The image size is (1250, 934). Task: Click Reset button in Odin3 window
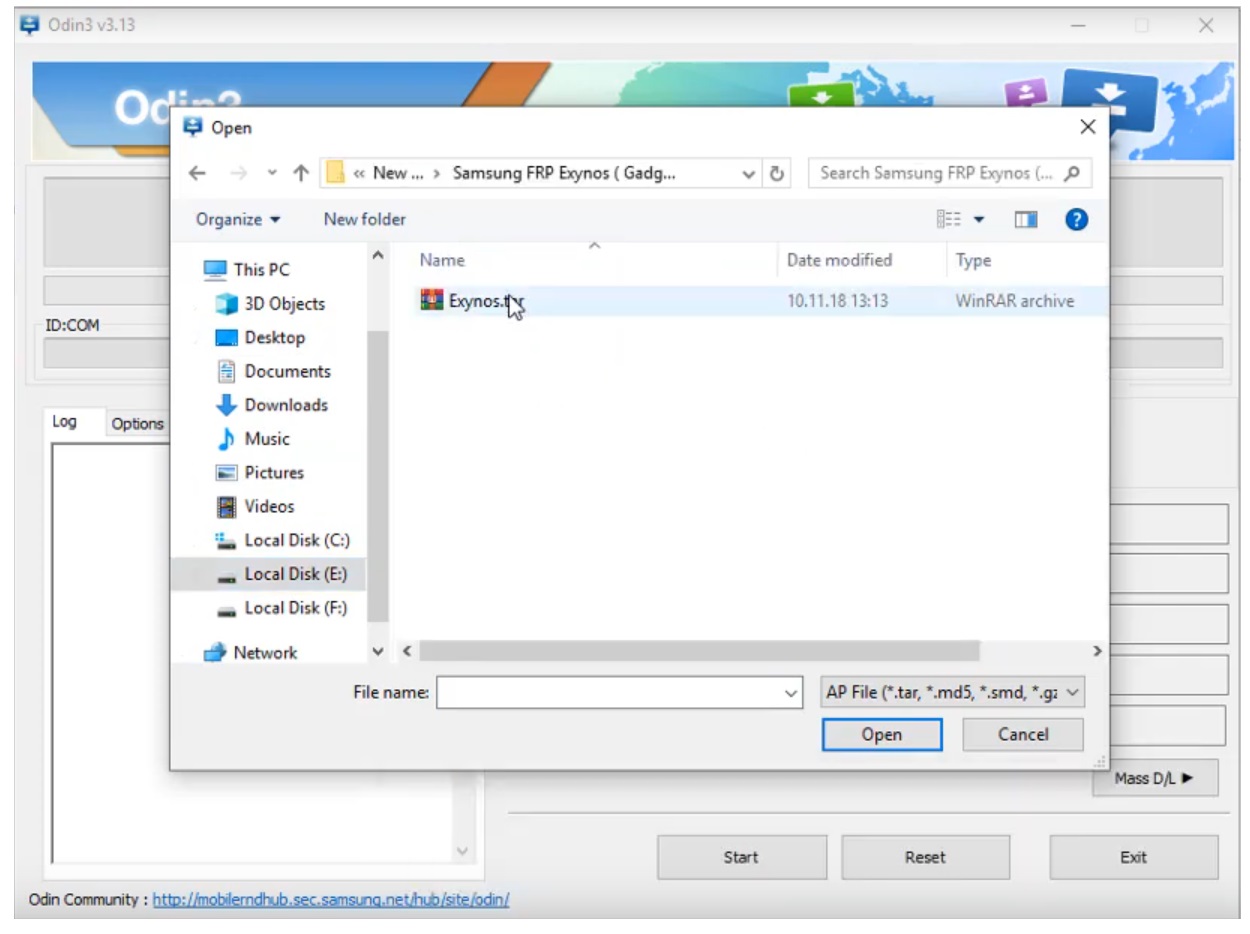[925, 857]
